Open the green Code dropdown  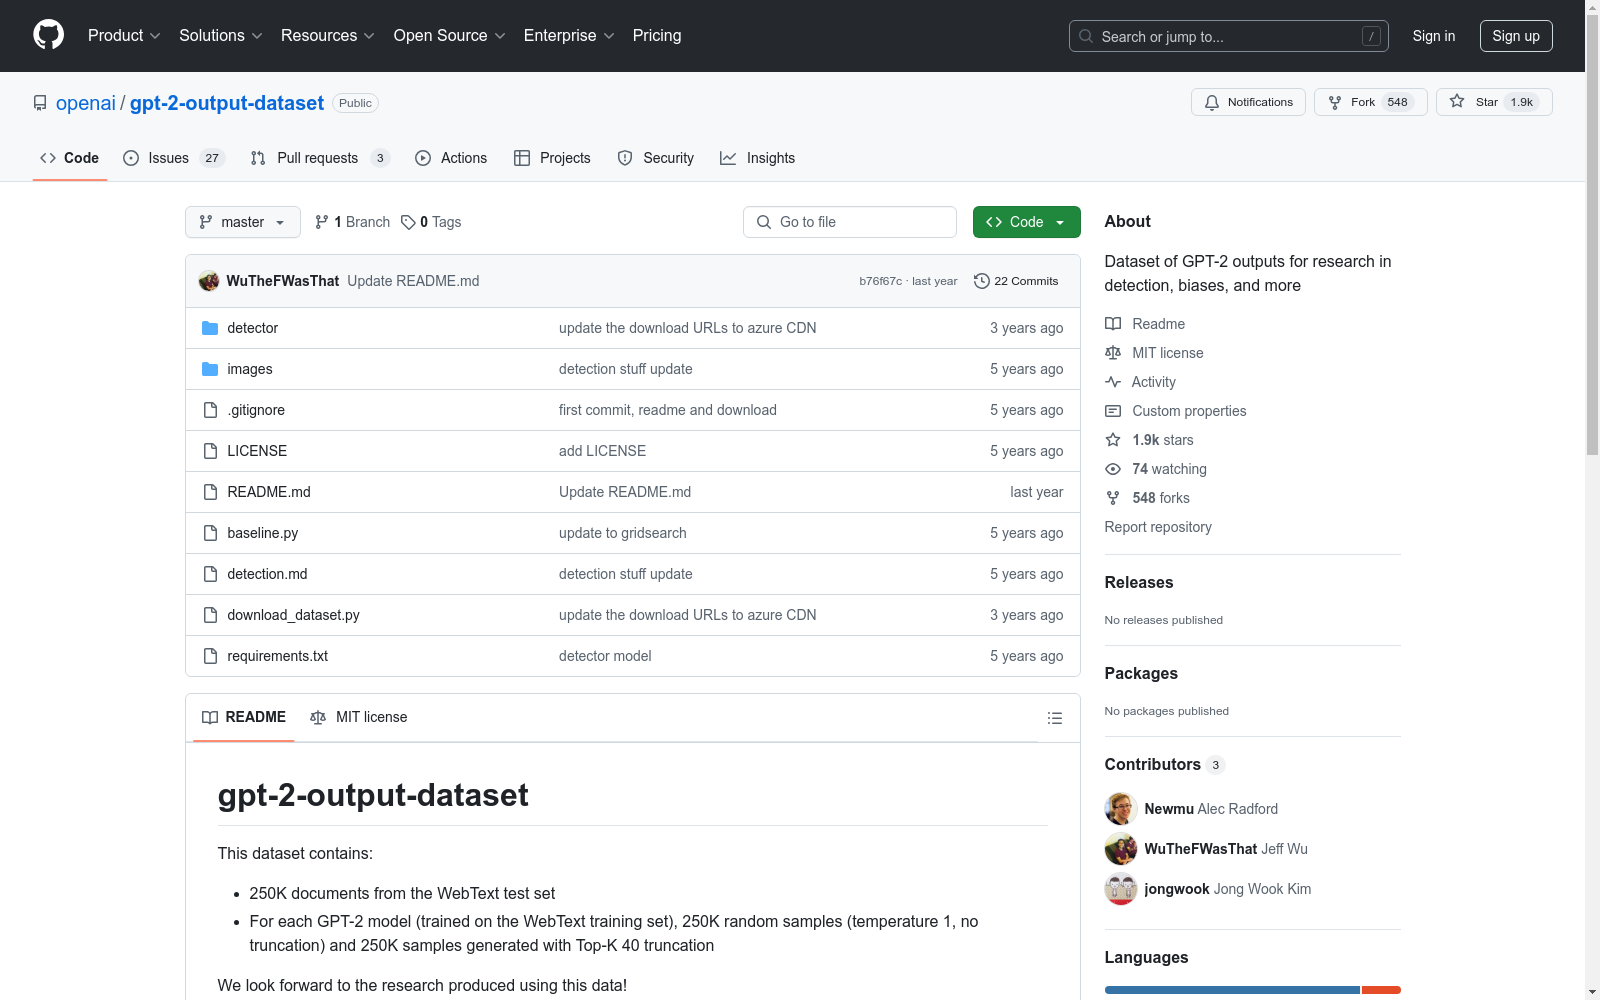(1027, 222)
